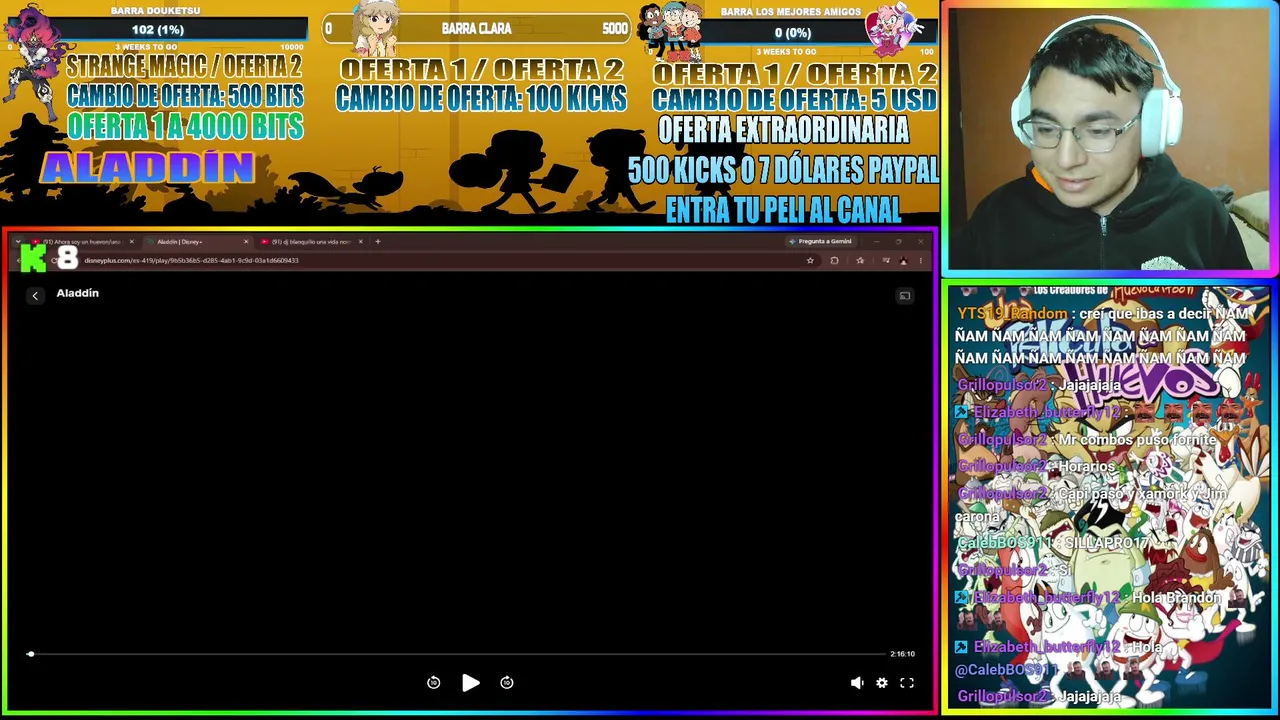The height and width of the screenshot is (720, 1280).
Task: Click the 'BARRA CLARA' goal bar
Action: click(x=477, y=29)
